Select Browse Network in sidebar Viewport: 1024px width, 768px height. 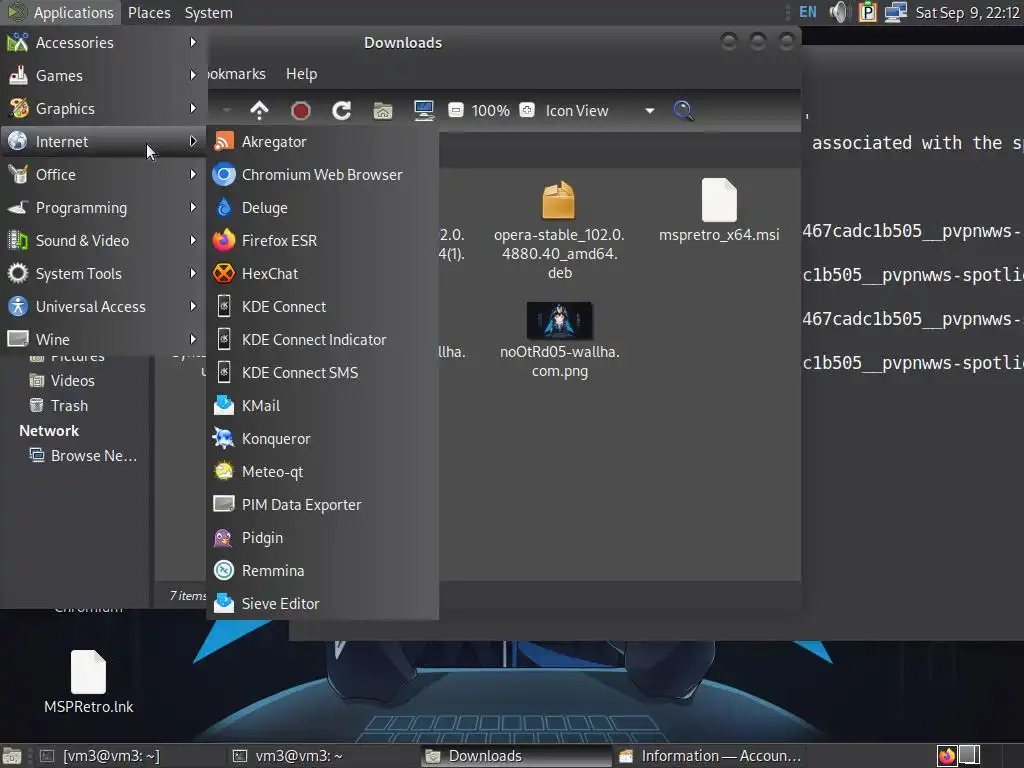tap(94, 456)
